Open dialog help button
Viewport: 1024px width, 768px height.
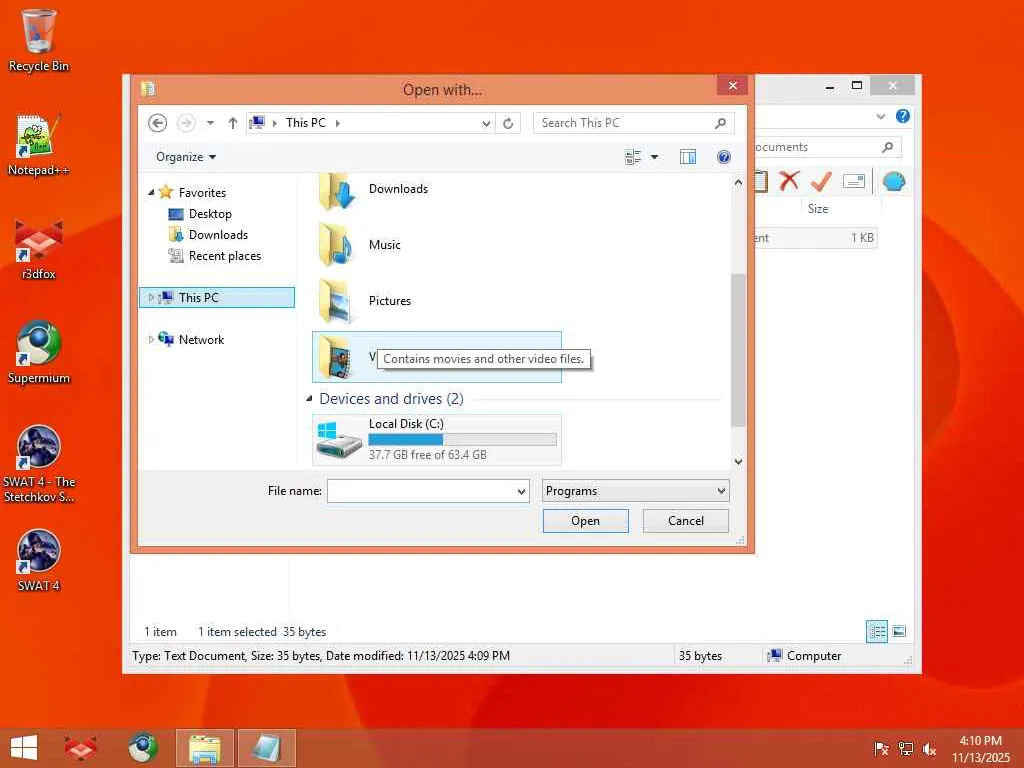pos(724,157)
